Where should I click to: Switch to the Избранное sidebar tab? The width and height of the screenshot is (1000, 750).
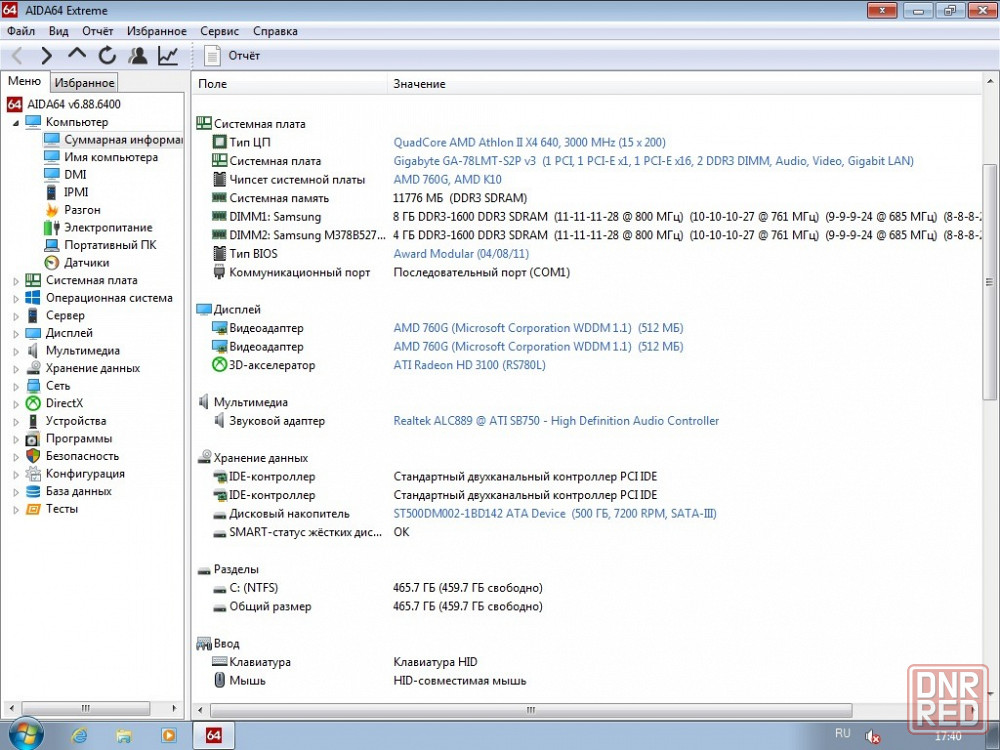tap(84, 82)
